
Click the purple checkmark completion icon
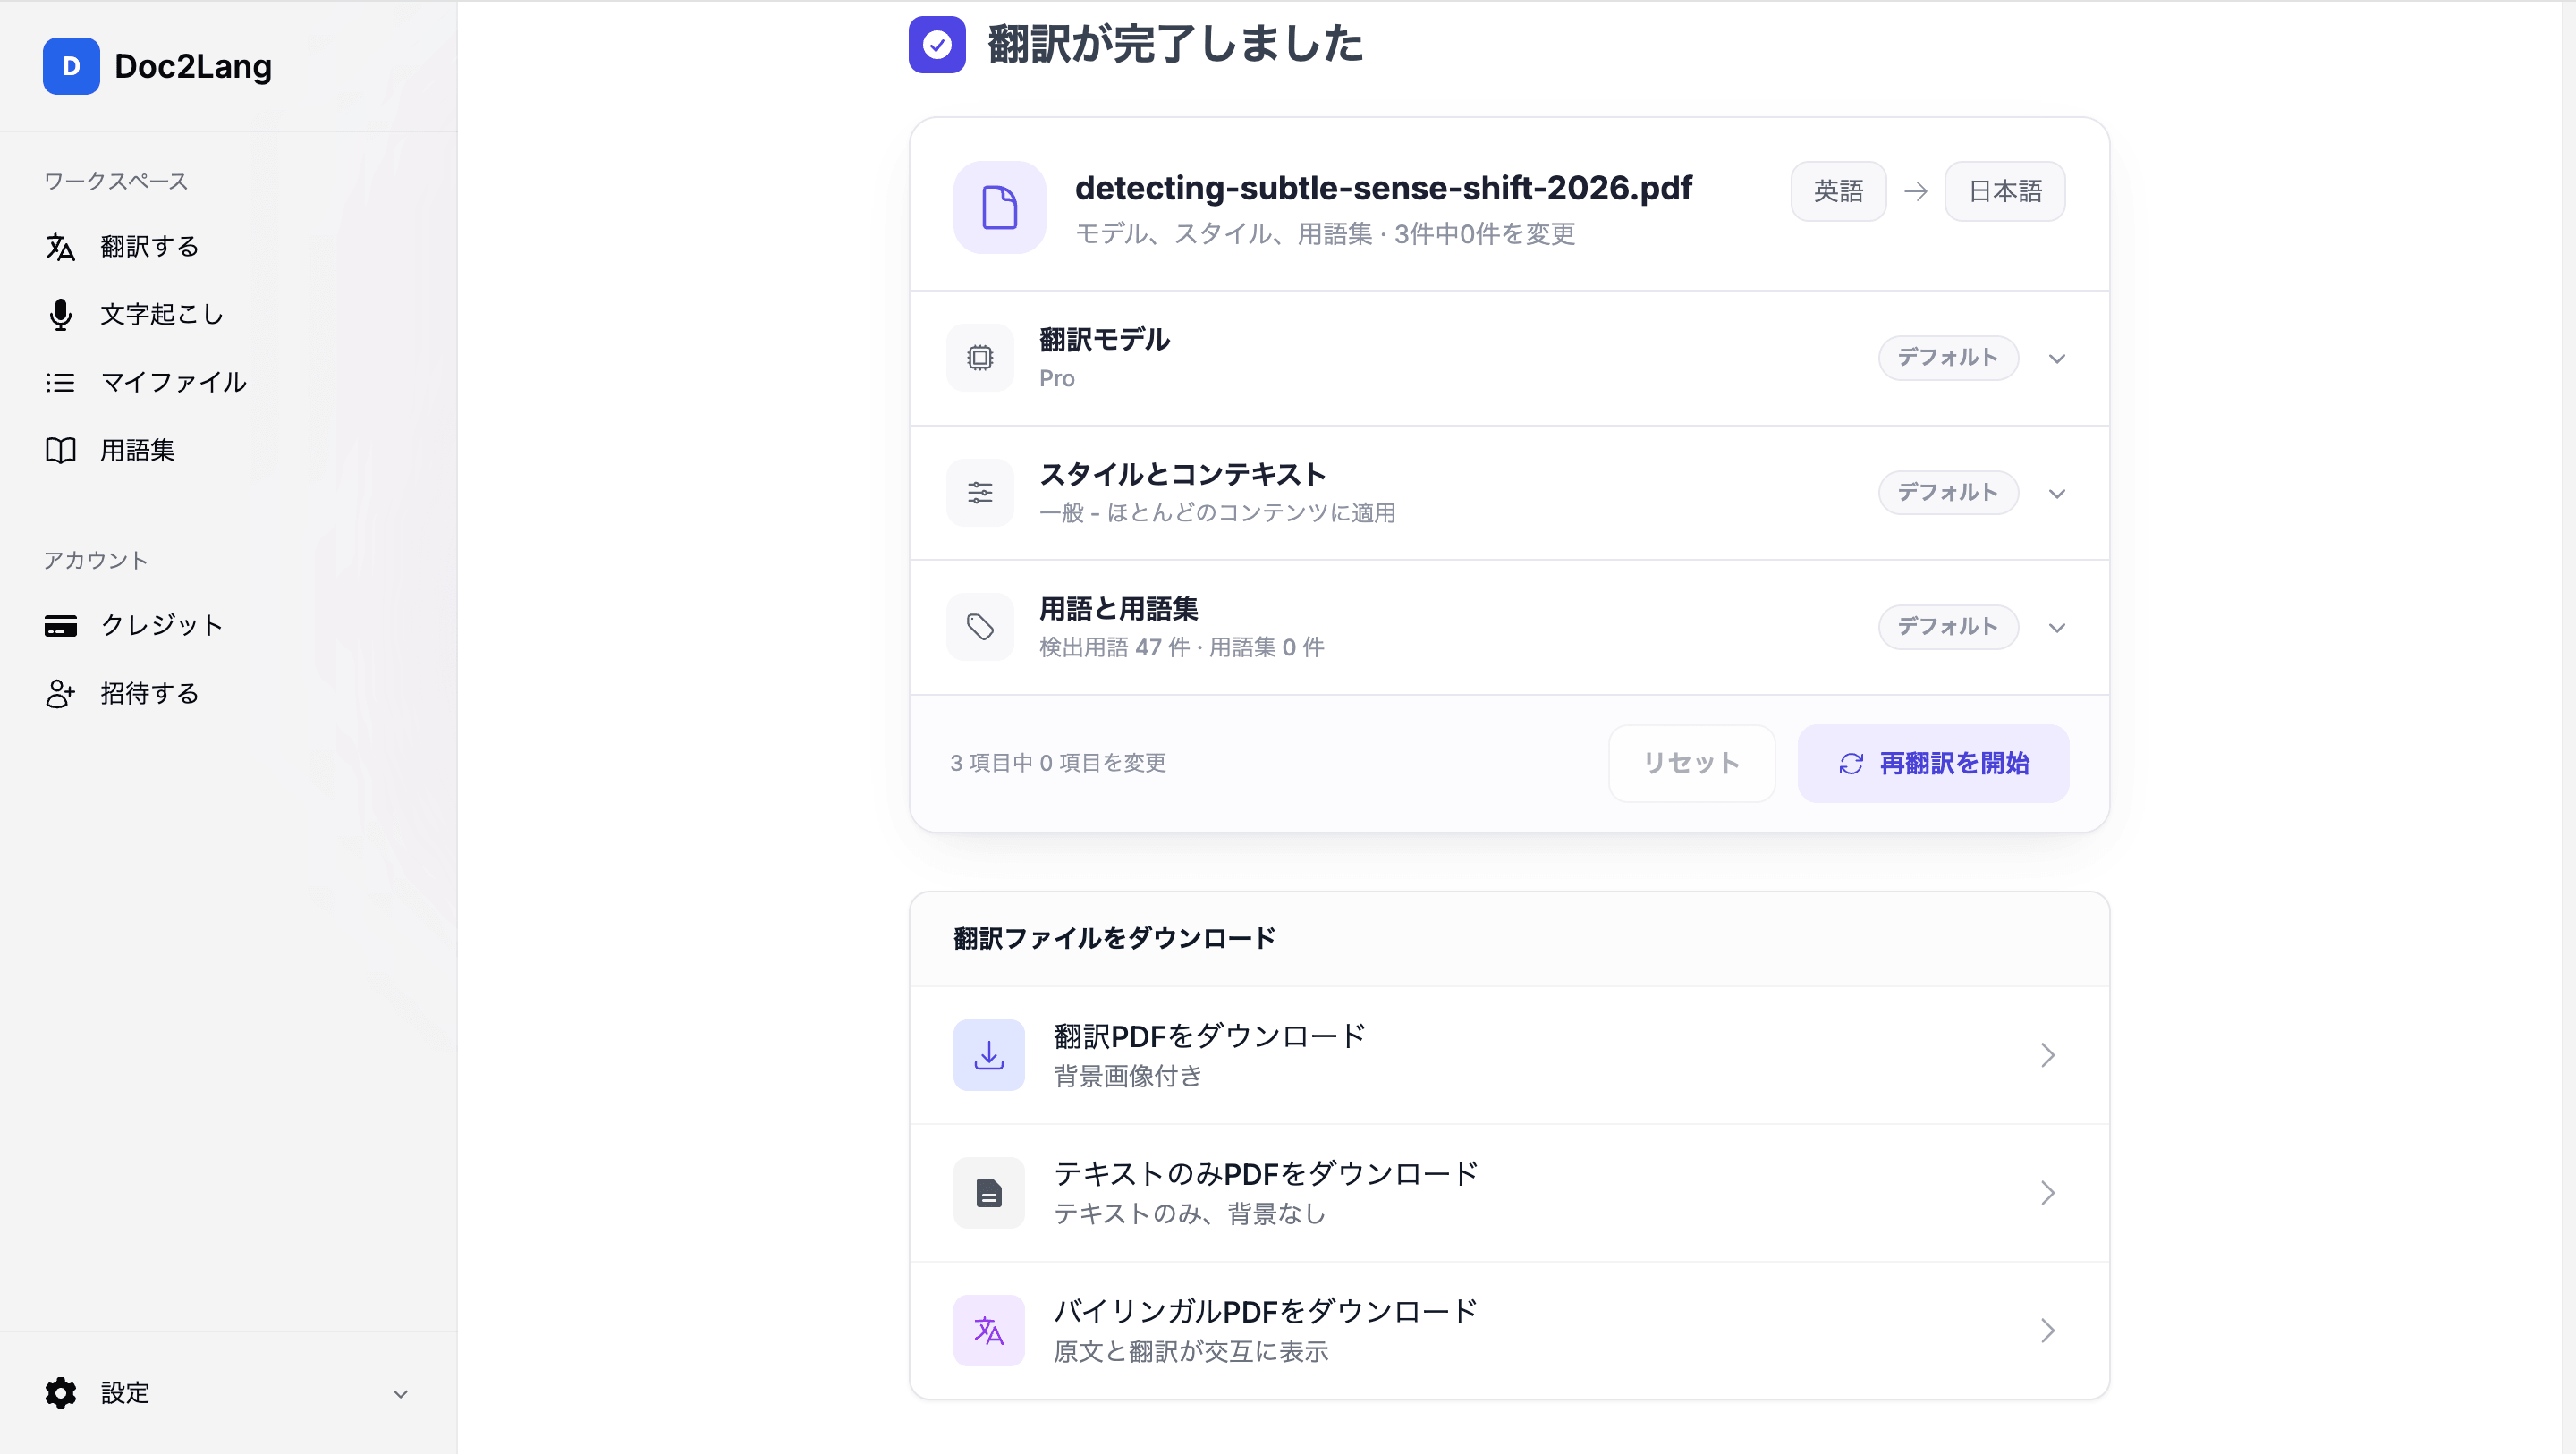click(937, 45)
